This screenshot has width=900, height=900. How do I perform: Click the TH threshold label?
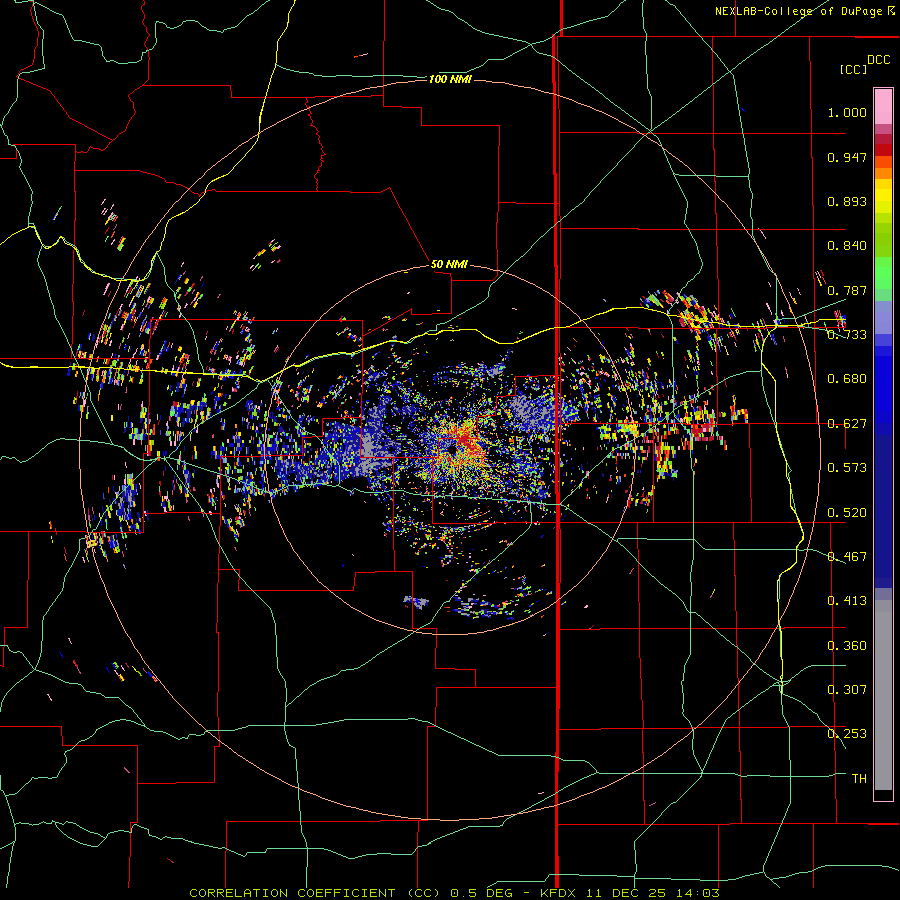(x=859, y=779)
